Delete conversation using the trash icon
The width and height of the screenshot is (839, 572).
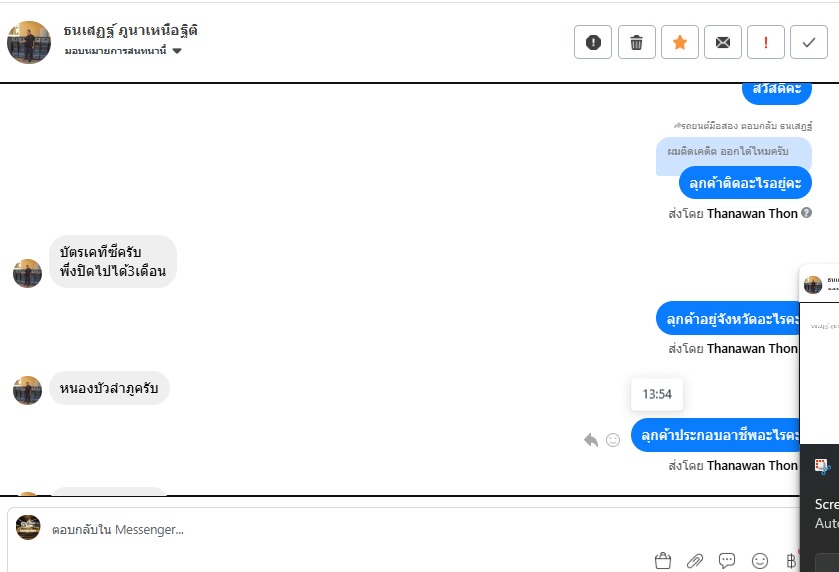point(636,42)
